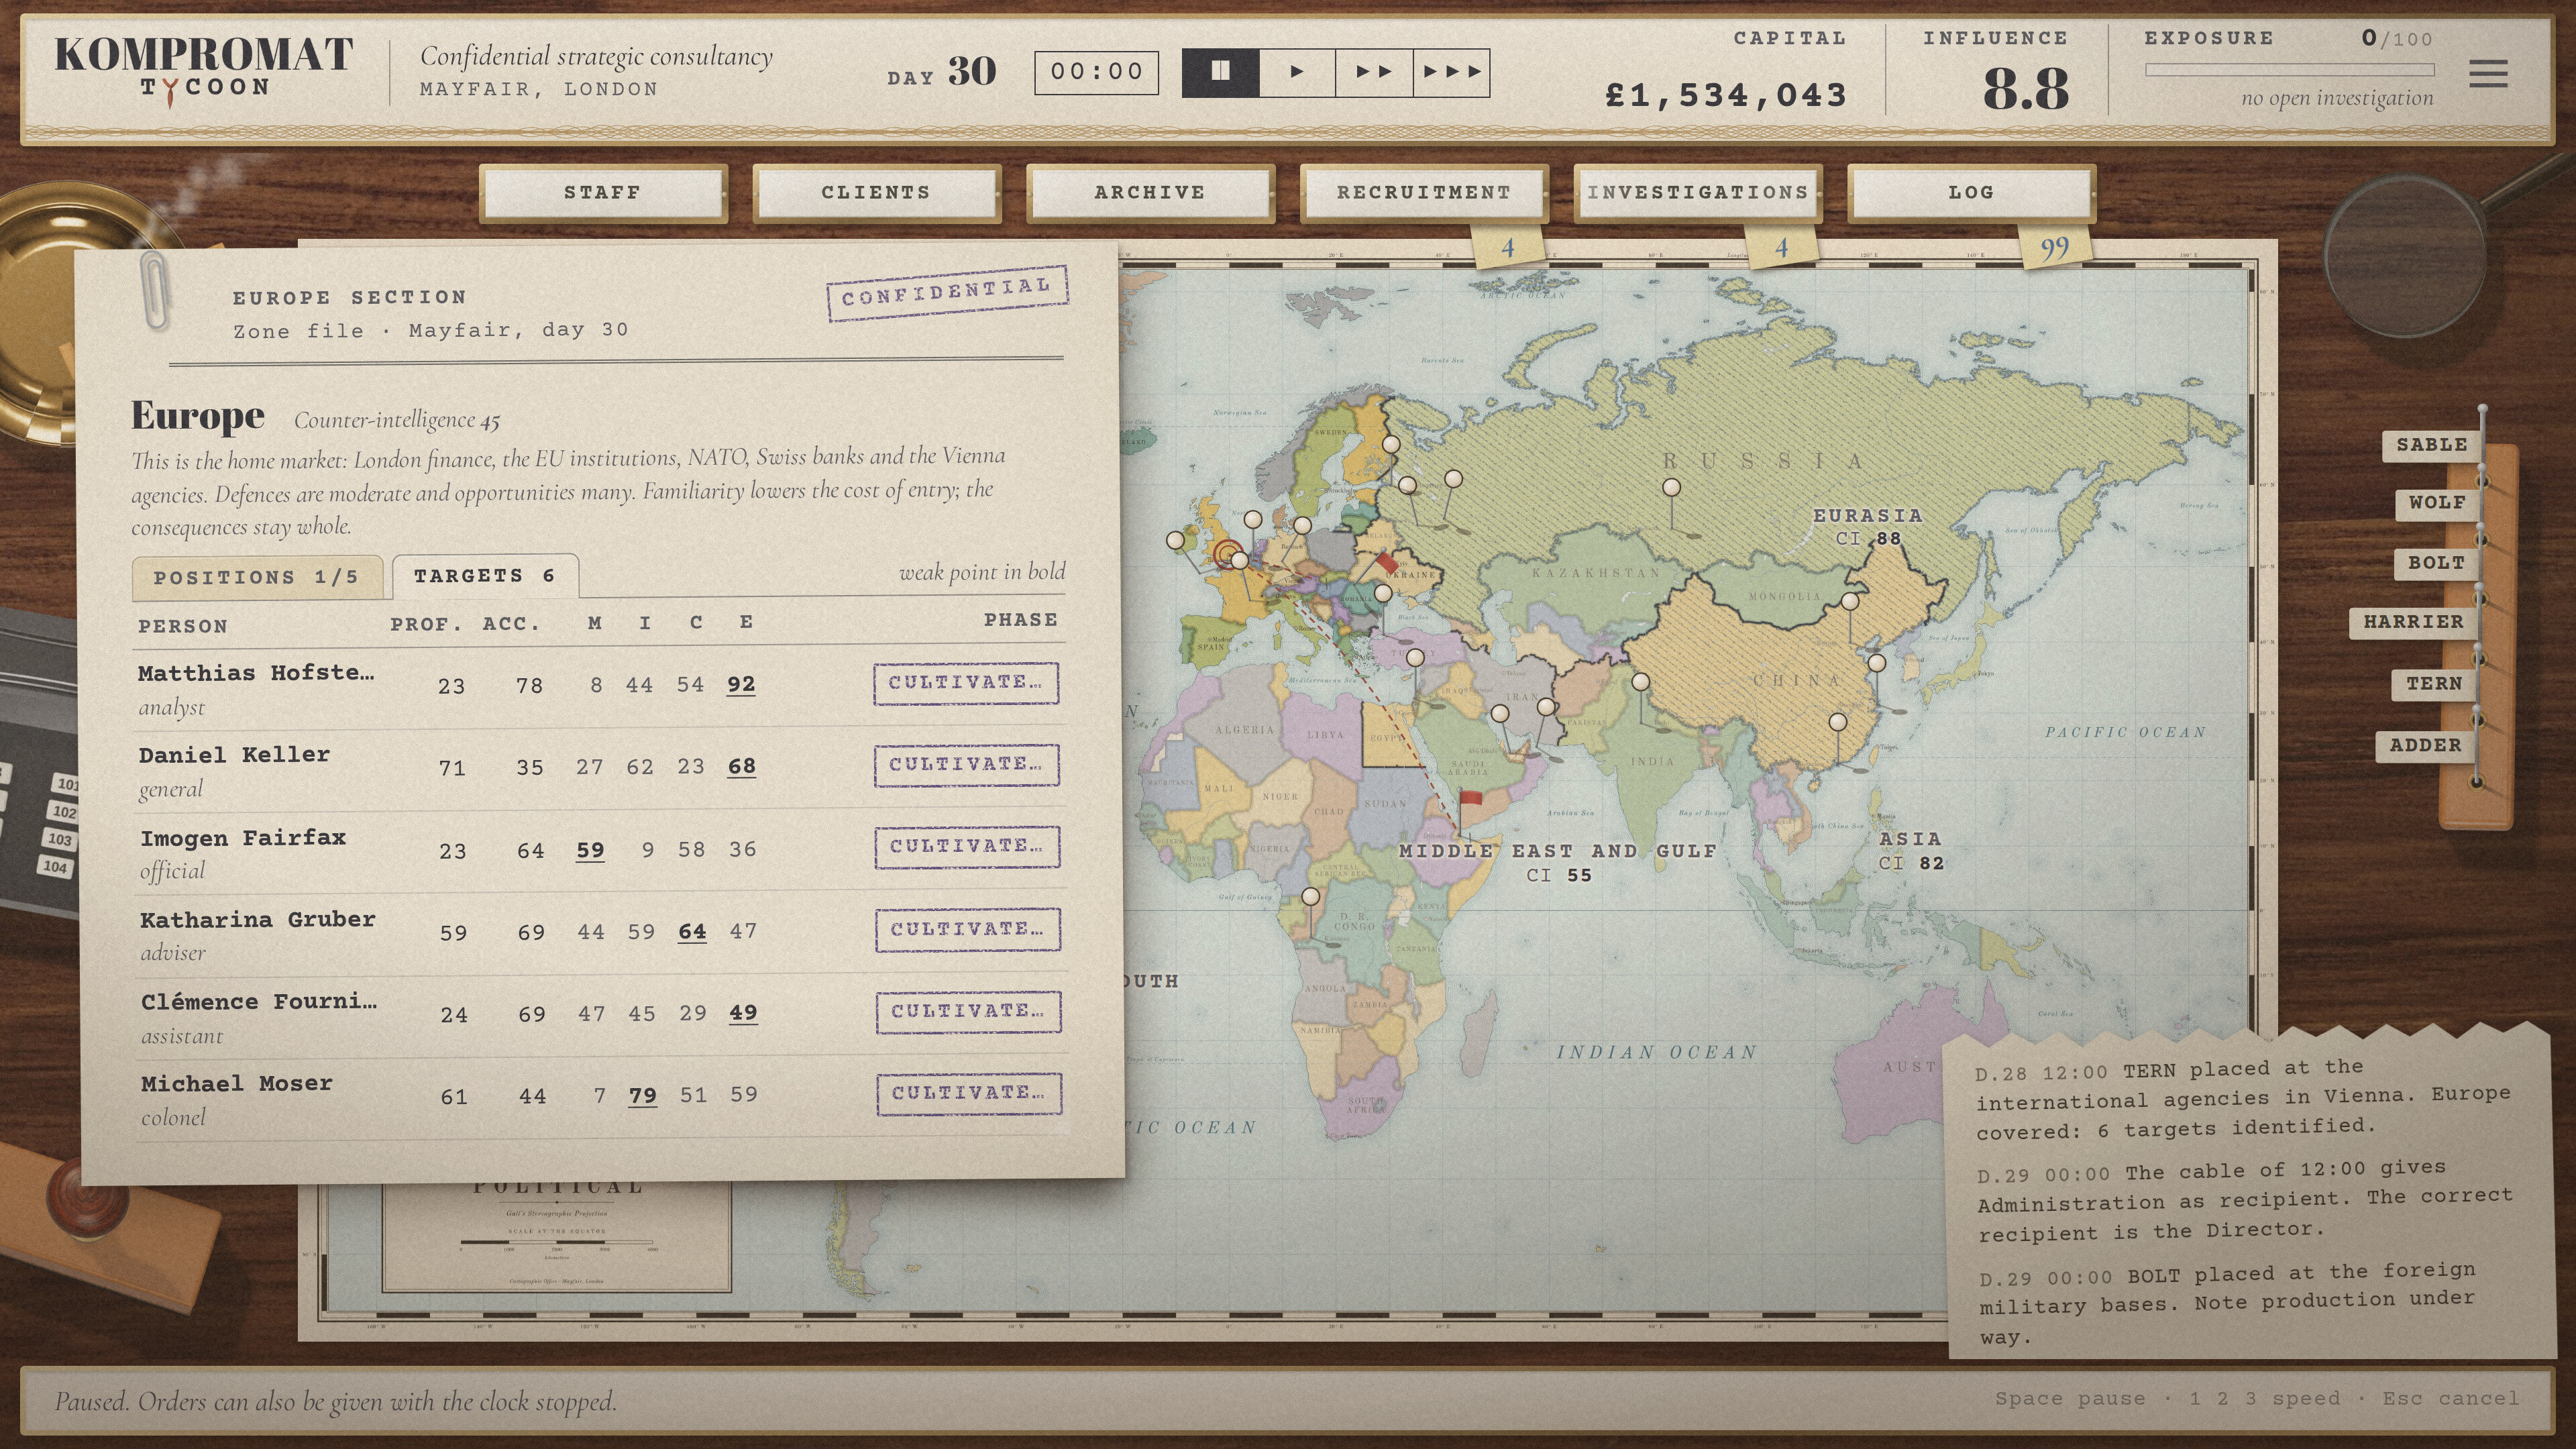Cultivate general Daniel Keller
The width and height of the screenshot is (2576, 1449).
pos(967,765)
